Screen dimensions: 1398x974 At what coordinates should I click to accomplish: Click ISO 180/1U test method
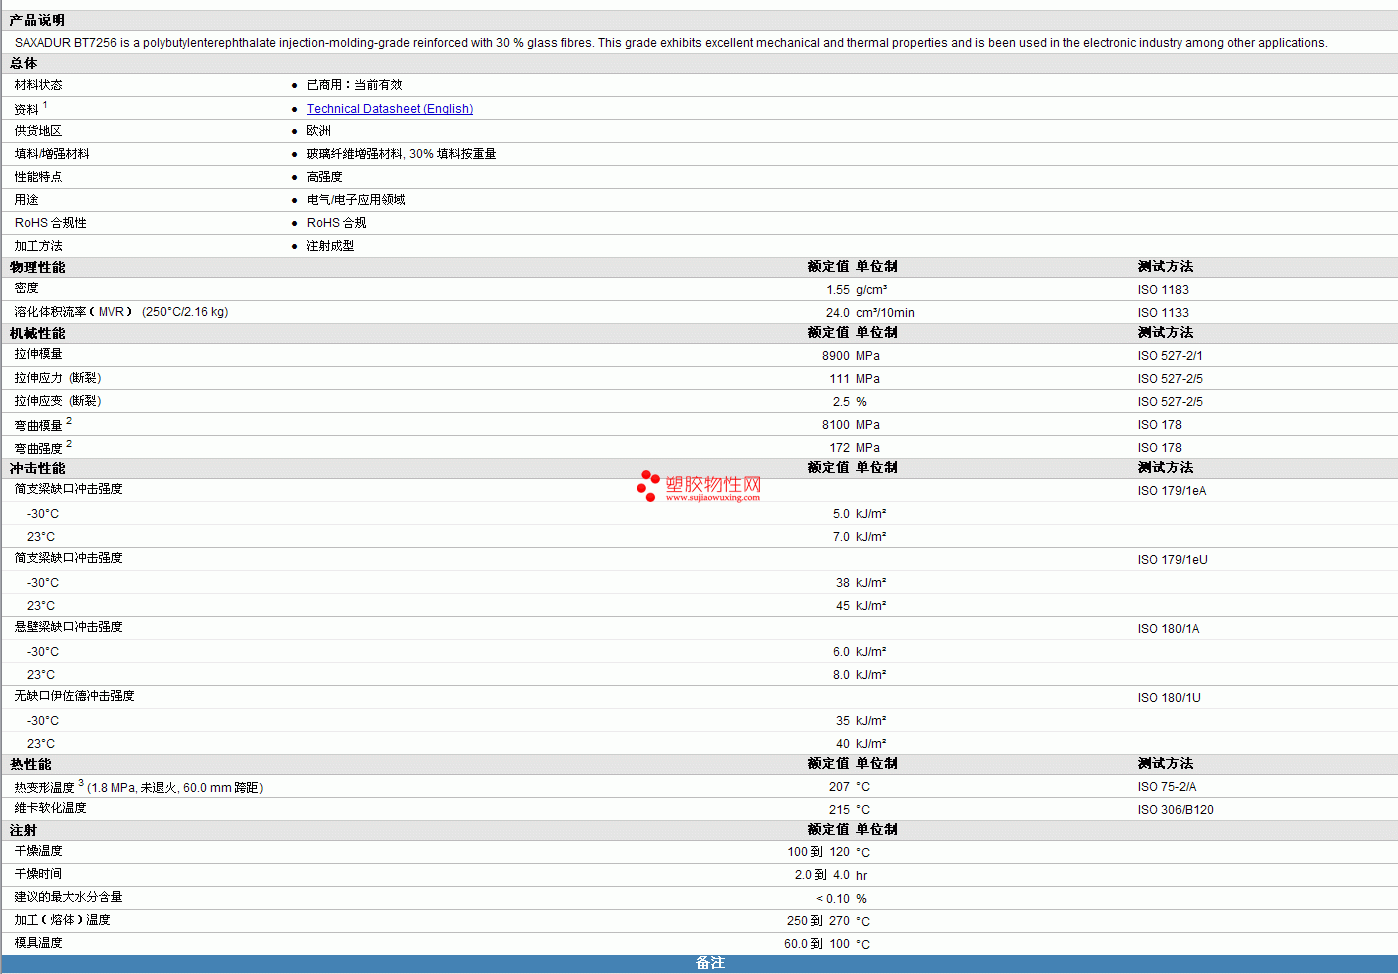pos(1169,698)
